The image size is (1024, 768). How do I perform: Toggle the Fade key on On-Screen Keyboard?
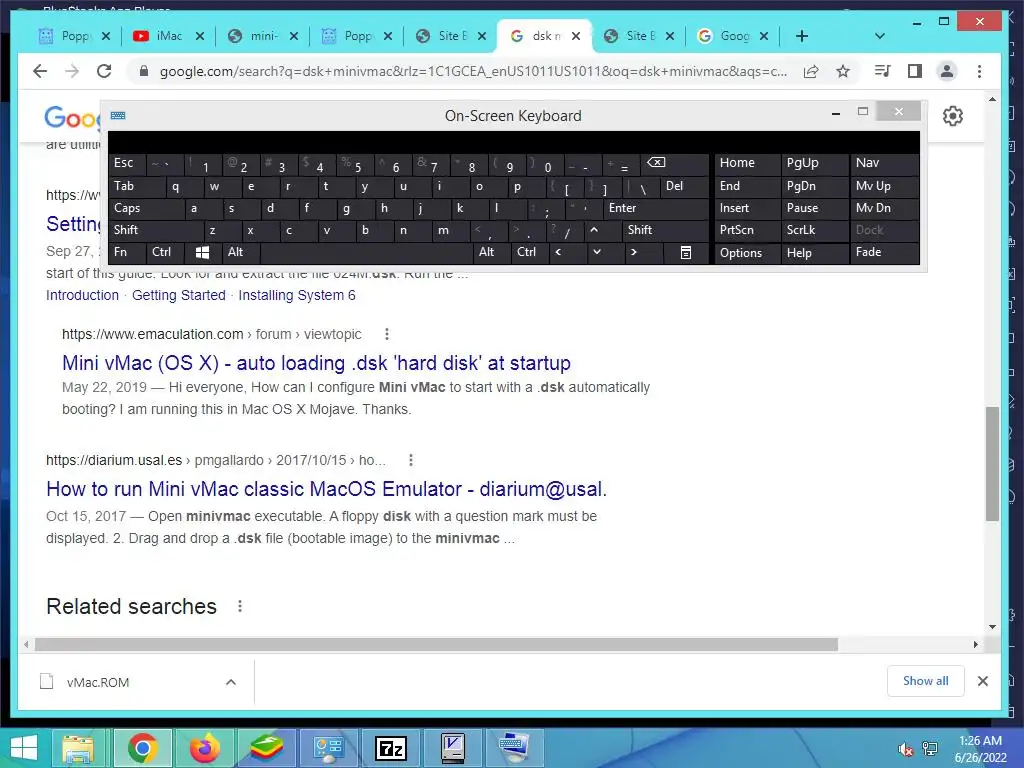pos(884,252)
